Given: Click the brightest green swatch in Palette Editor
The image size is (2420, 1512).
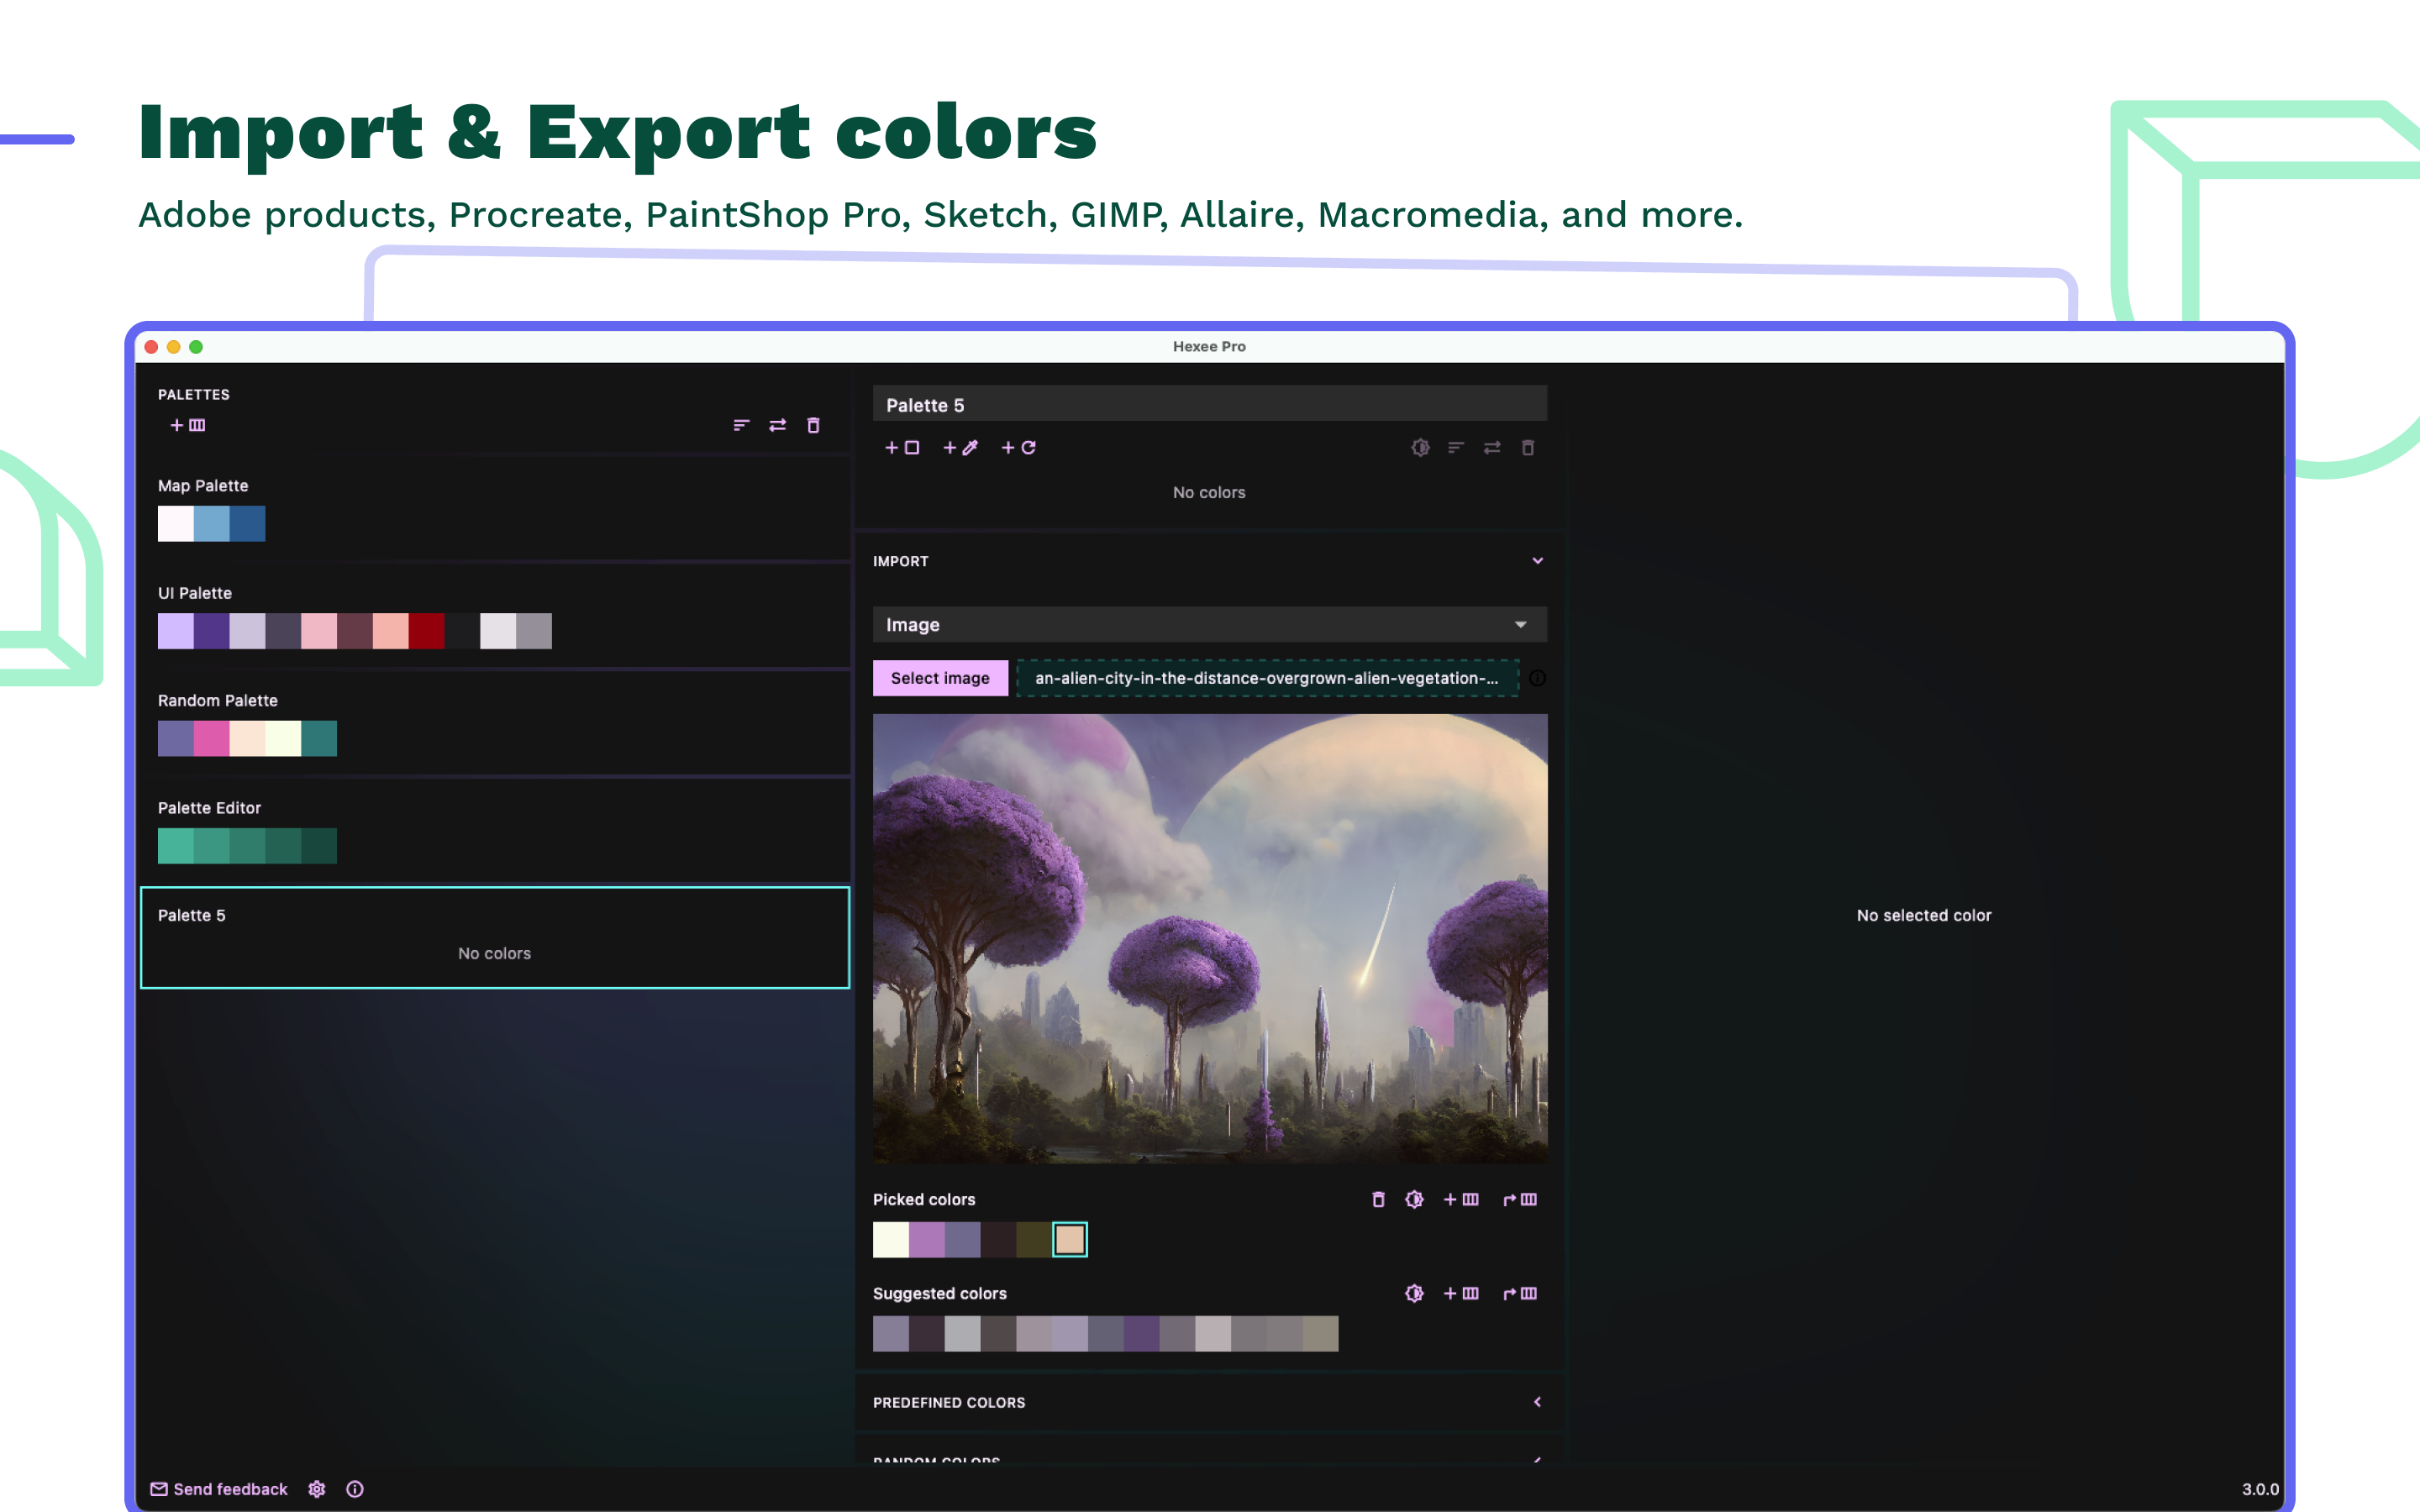Looking at the screenshot, I should (x=176, y=846).
